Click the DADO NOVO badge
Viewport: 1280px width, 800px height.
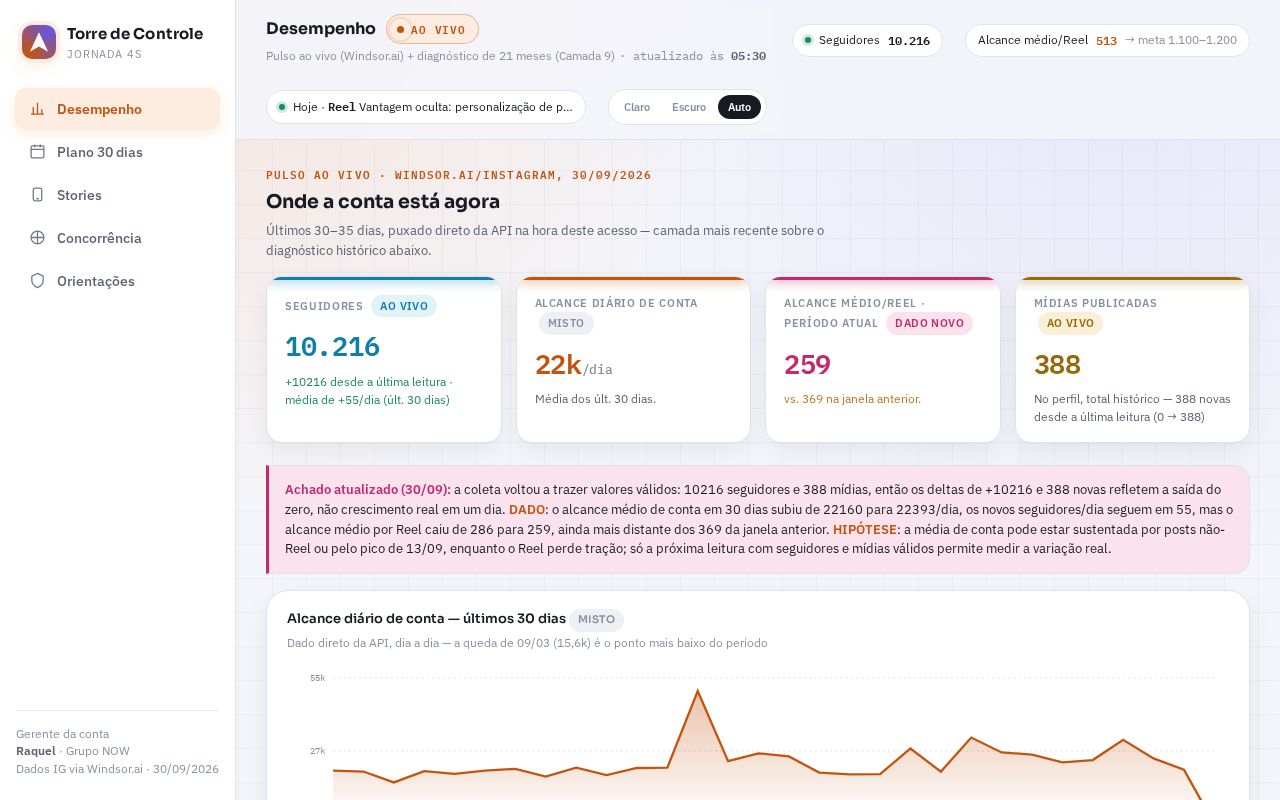(x=929, y=323)
